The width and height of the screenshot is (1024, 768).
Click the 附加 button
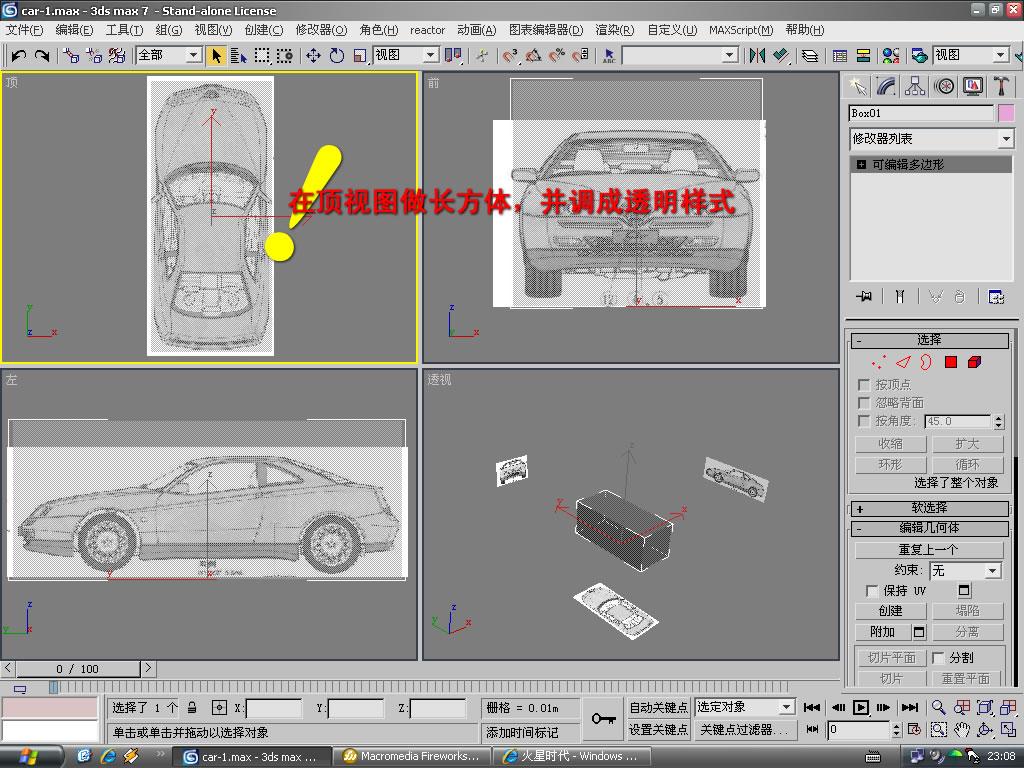tap(882, 632)
